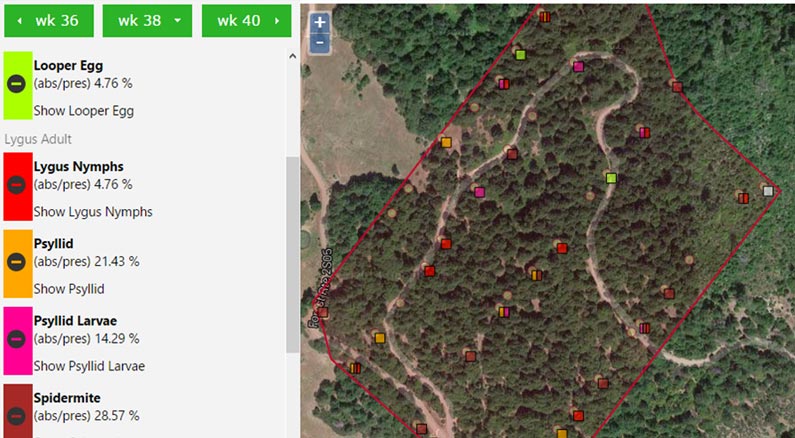Viewport: 795px width, 438px height.
Task: Select the magenta marker near the road top
Action: point(579,67)
